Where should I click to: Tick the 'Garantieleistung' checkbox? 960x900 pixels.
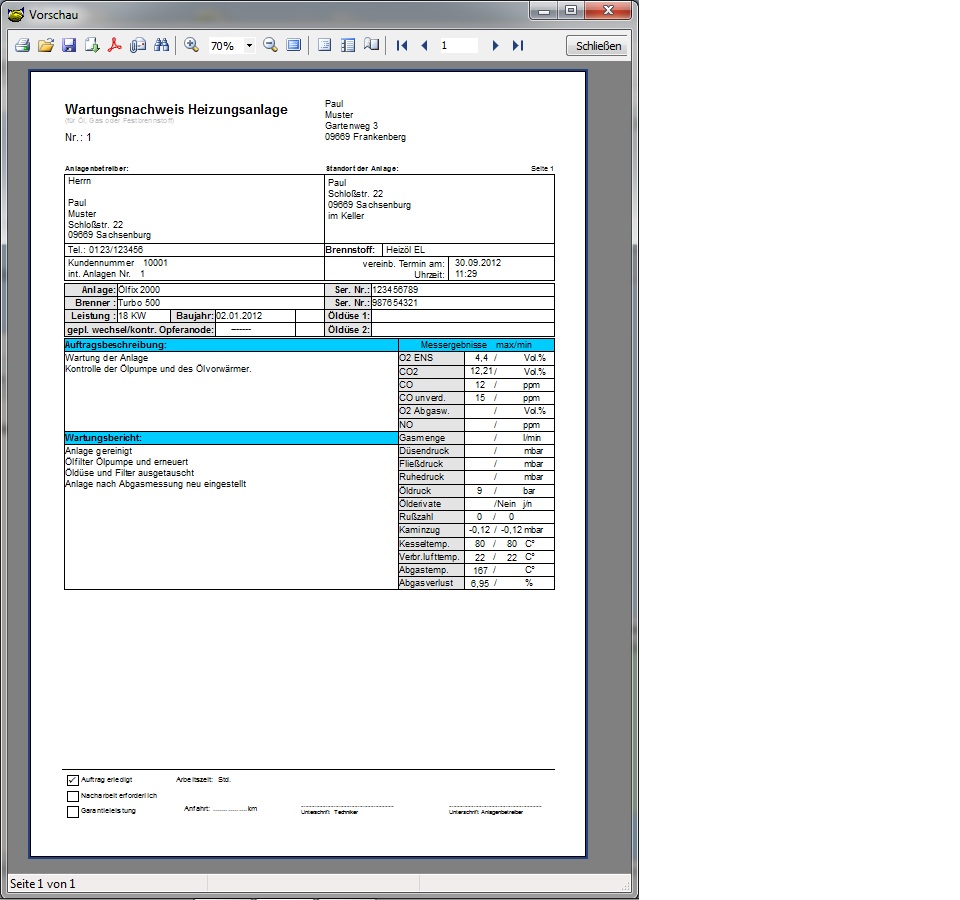coord(72,812)
